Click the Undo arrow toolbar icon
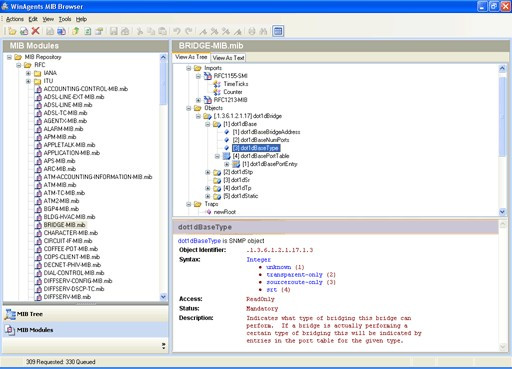512x369 pixels. click(177, 31)
